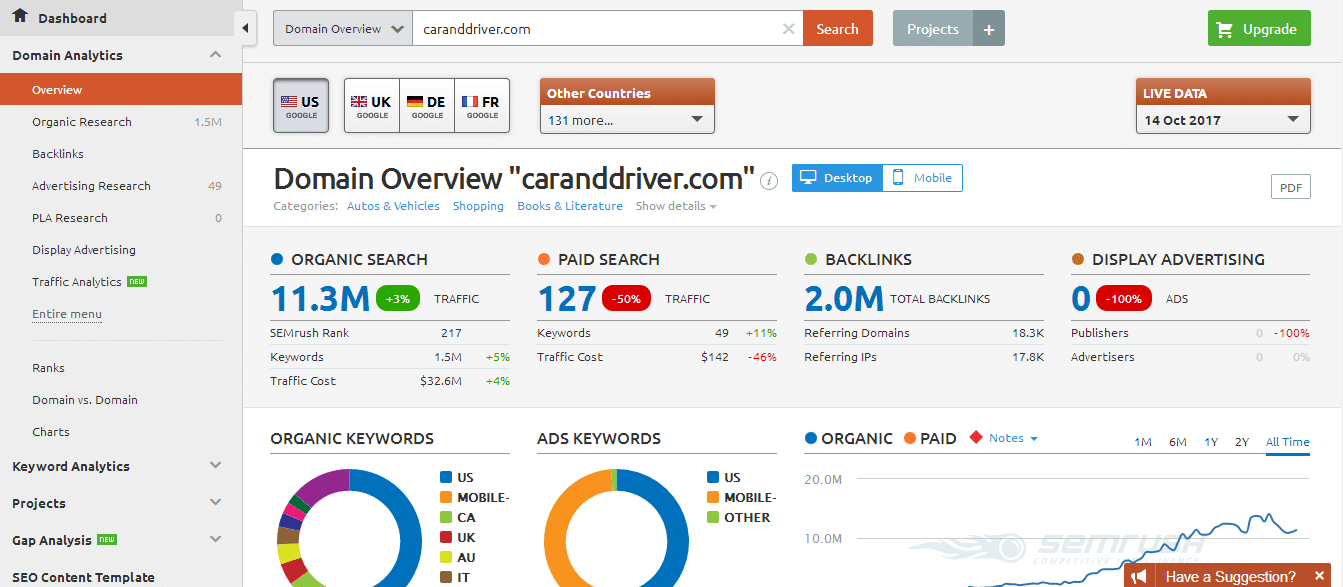
Task: Click the green OTHER swatch in Ads Keywords legend
Action: coord(713,518)
